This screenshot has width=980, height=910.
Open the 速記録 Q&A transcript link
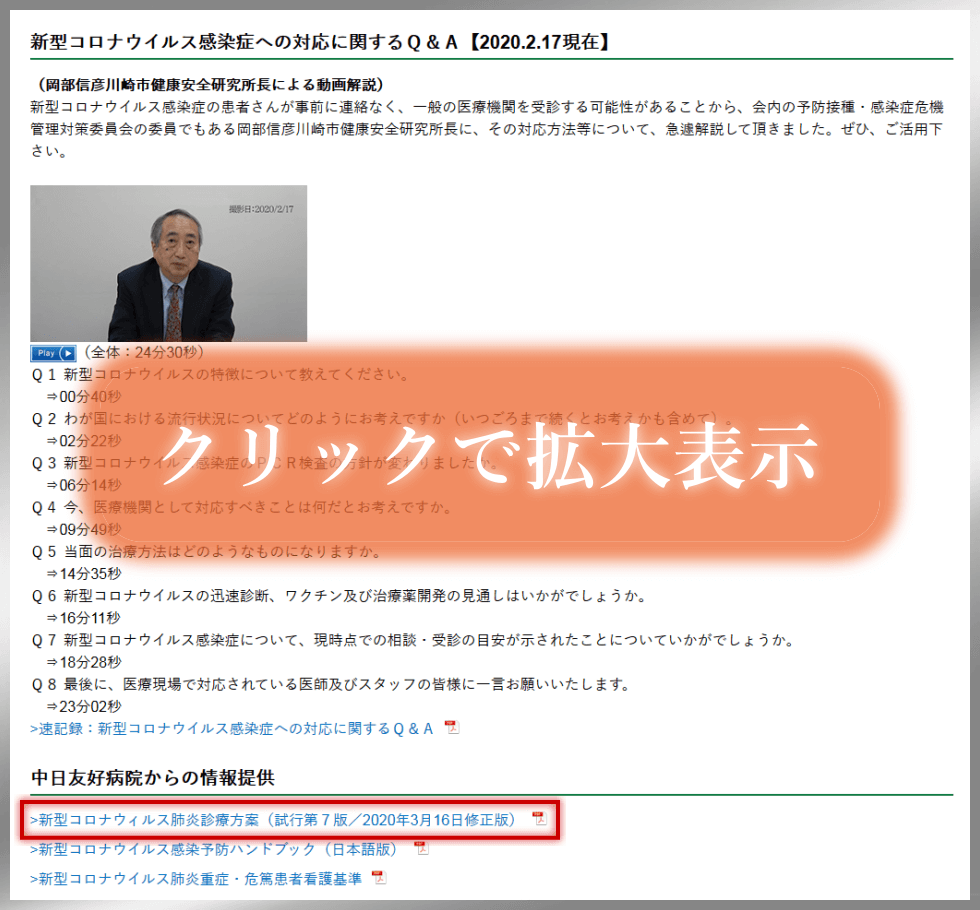(x=231, y=729)
